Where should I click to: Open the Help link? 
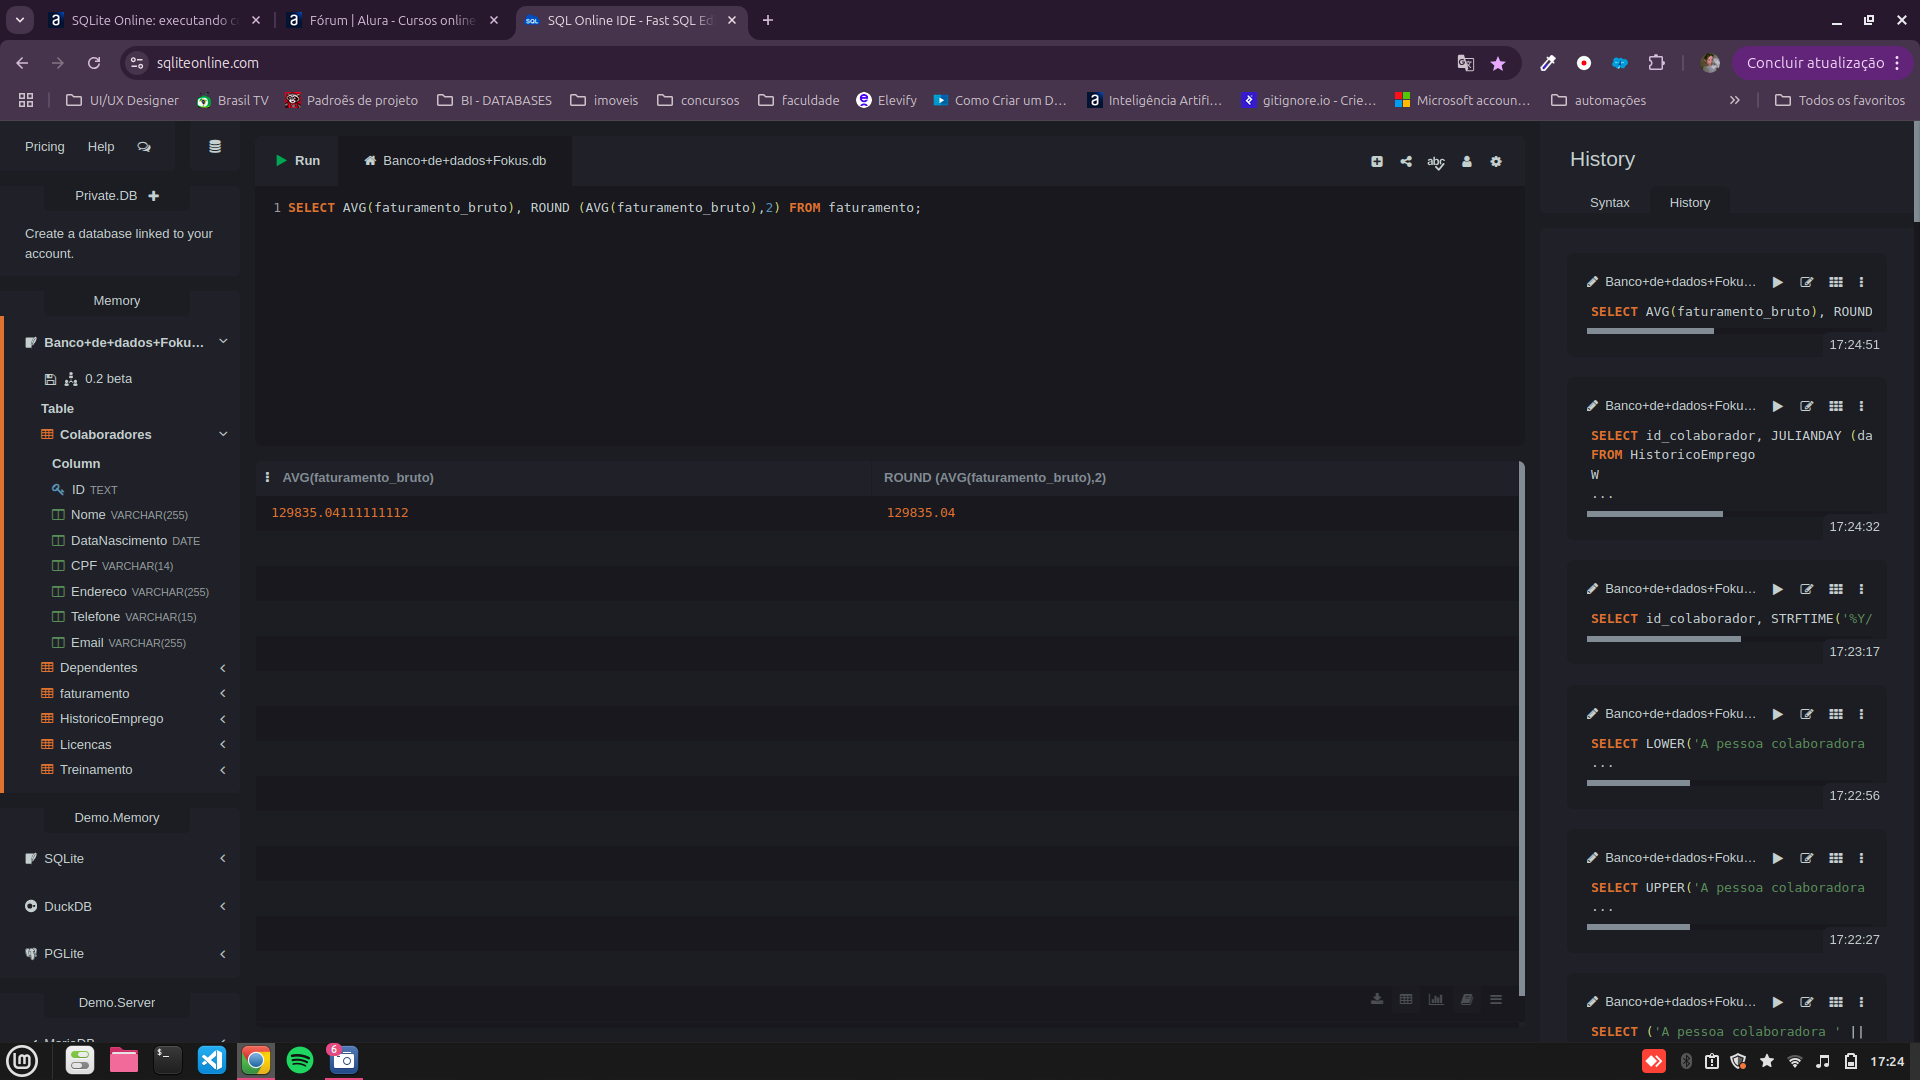point(101,147)
